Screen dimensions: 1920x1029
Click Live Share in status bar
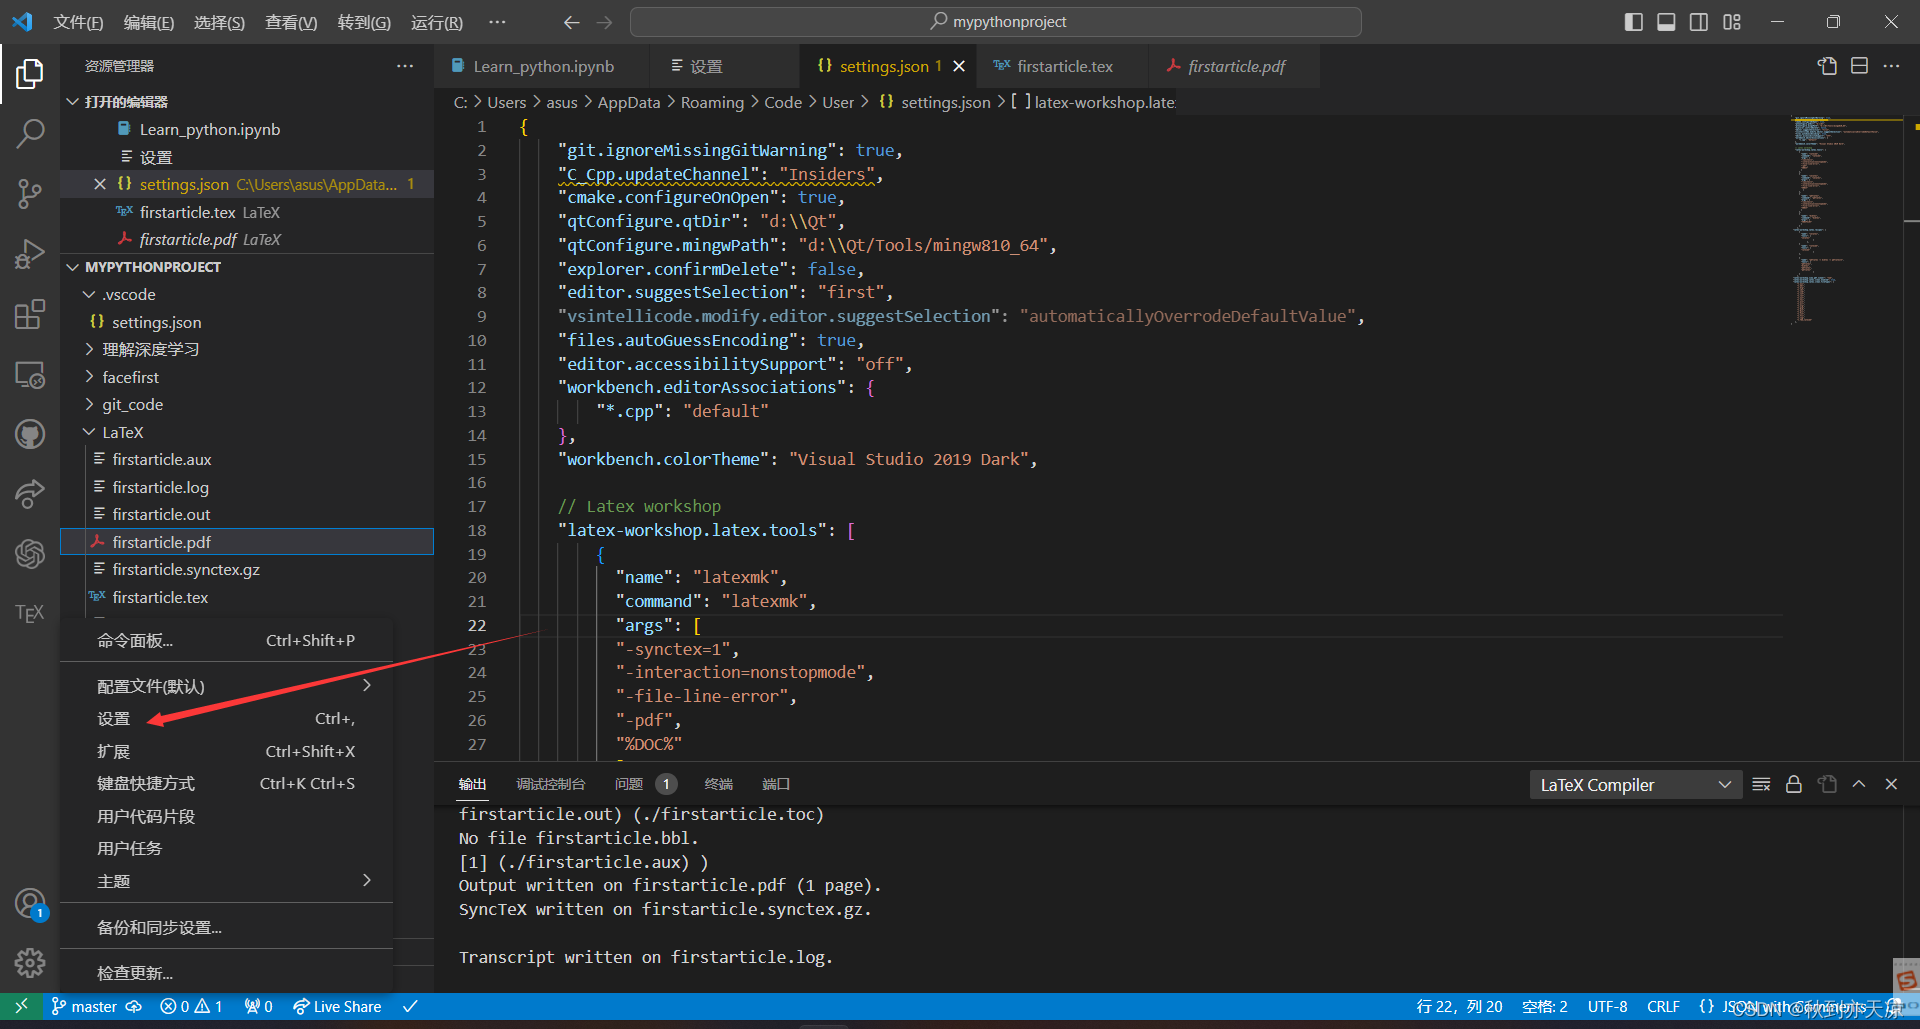coord(337,1006)
